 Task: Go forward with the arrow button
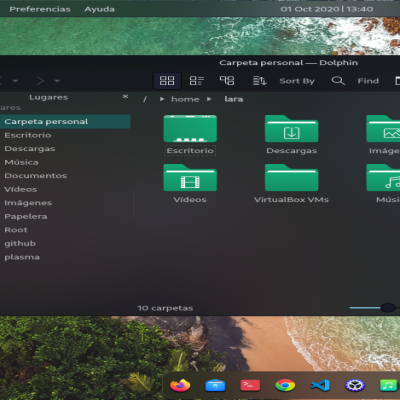[x=40, y=81]
